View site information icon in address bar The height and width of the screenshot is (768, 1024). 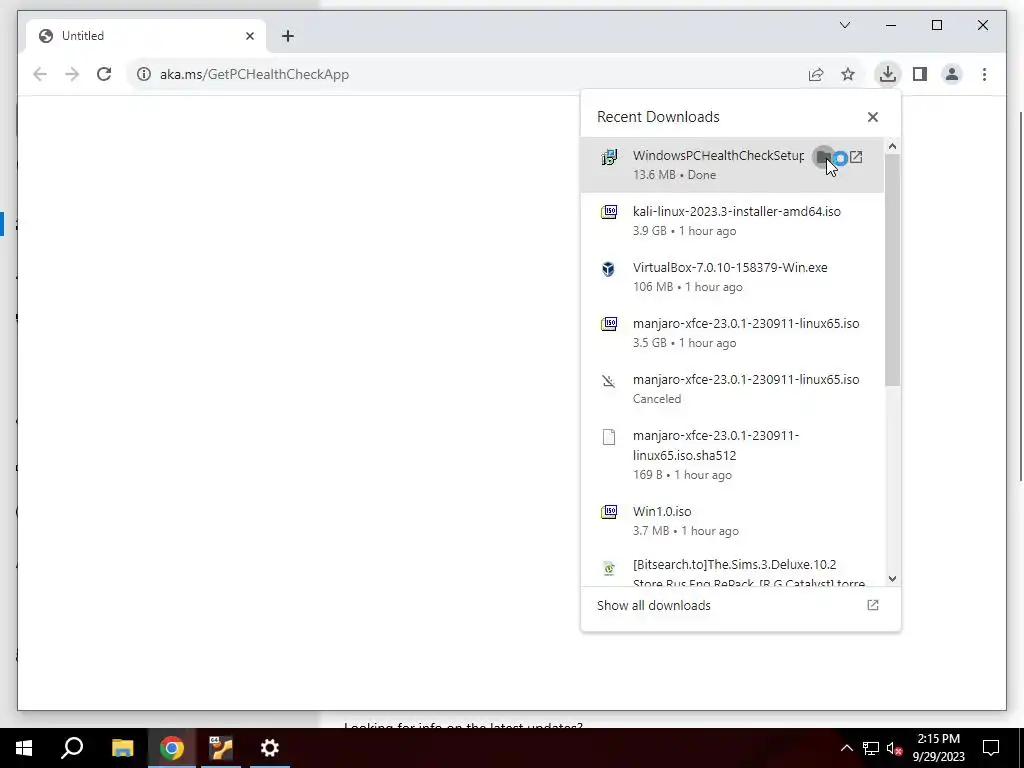click(x=144, y=74)
